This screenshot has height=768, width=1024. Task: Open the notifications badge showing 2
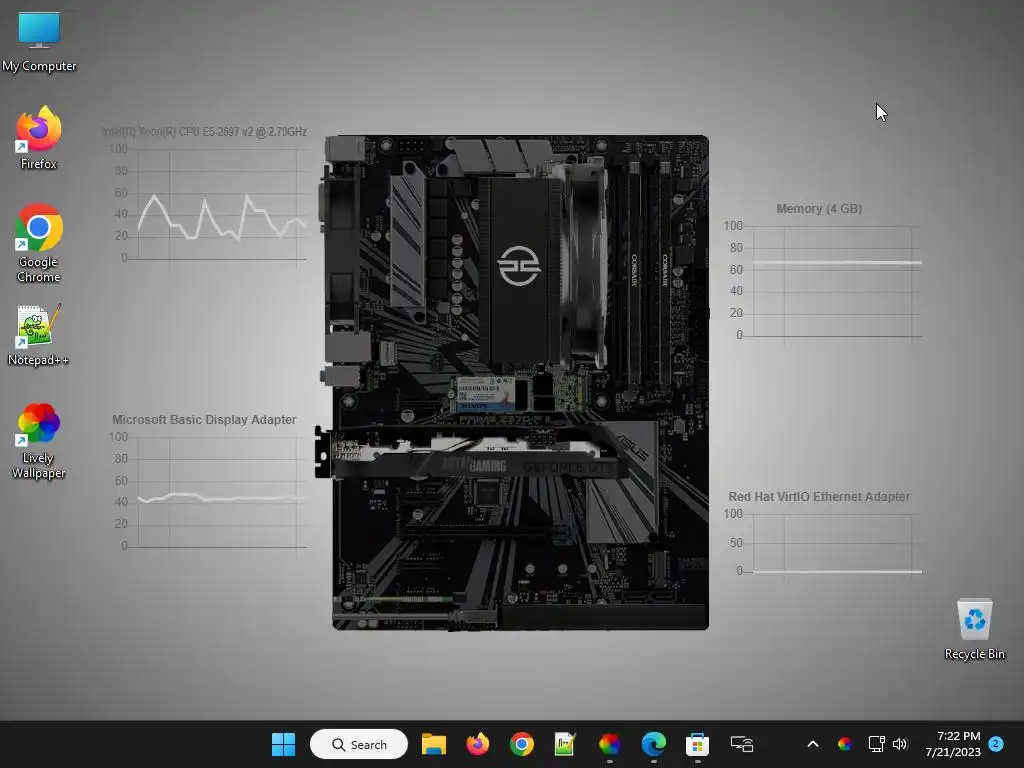[996, 744]
